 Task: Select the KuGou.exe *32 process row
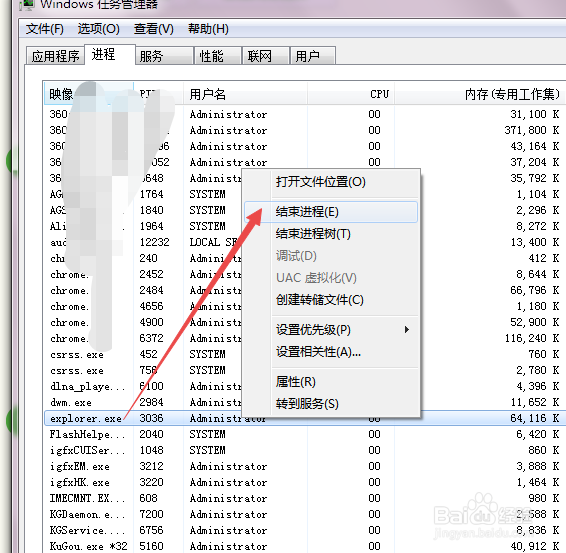pyautogui.click(x=305, y=546)
